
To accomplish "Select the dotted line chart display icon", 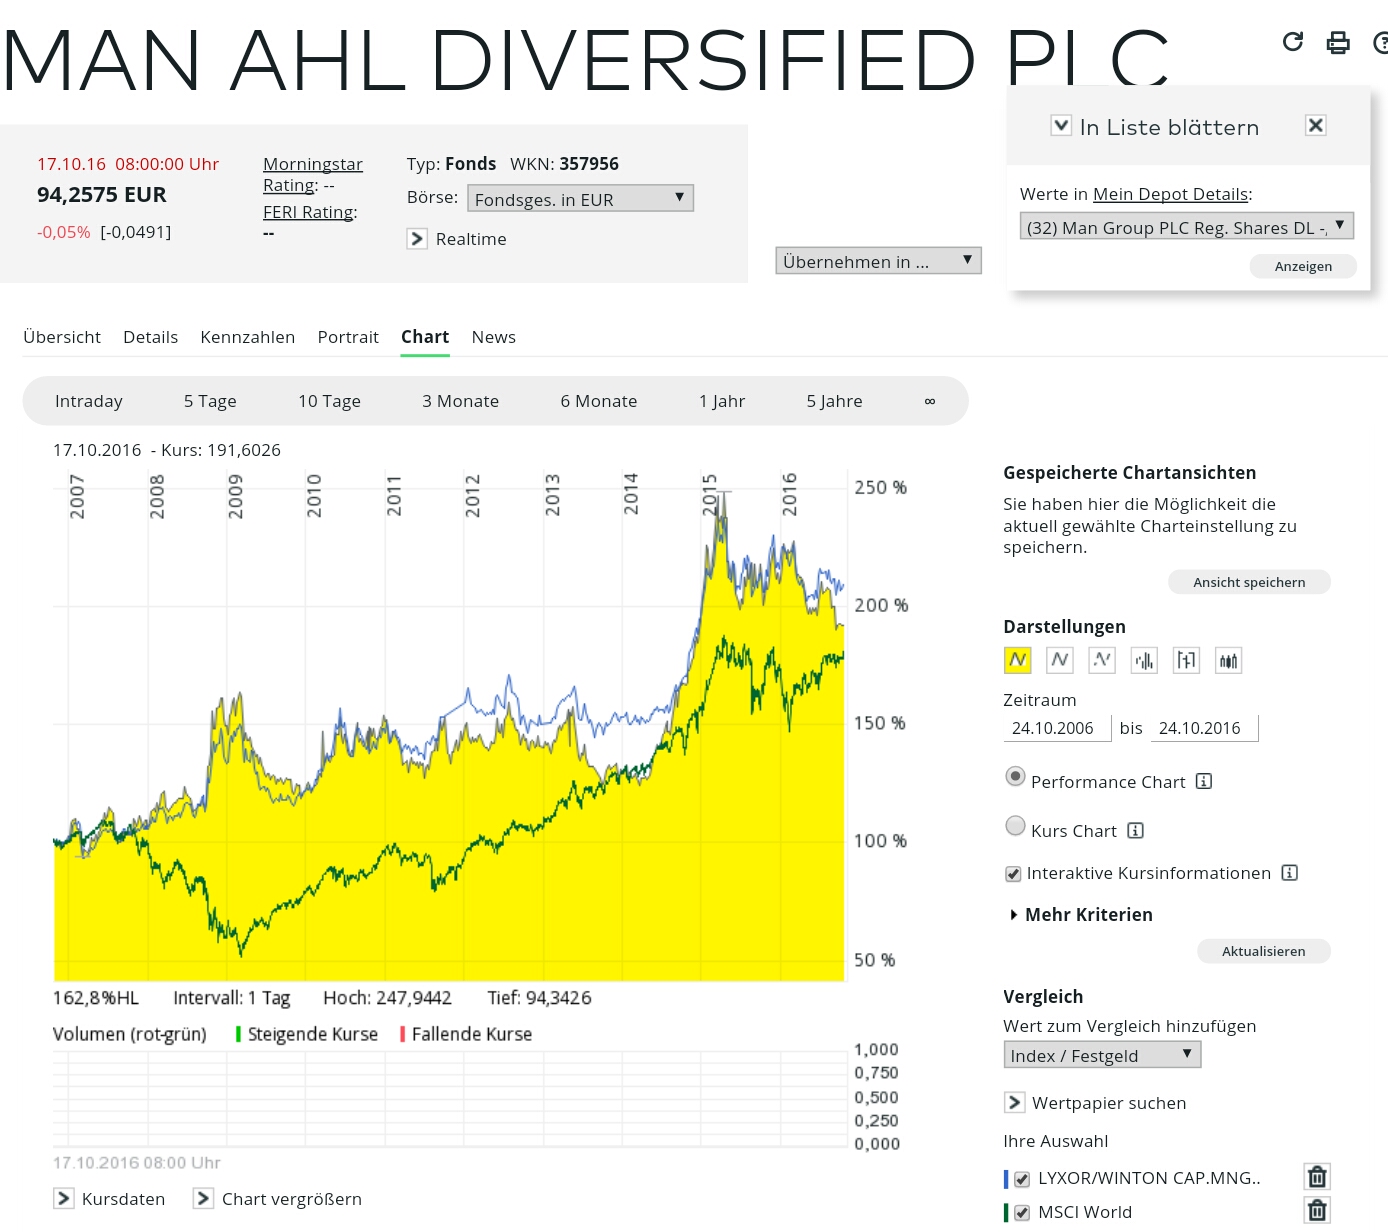I will pos(1102,660).
